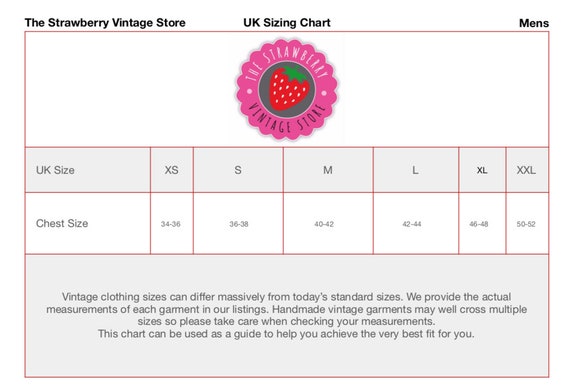
Task: Select the XXL size header cell
Action: click(527, 170)
